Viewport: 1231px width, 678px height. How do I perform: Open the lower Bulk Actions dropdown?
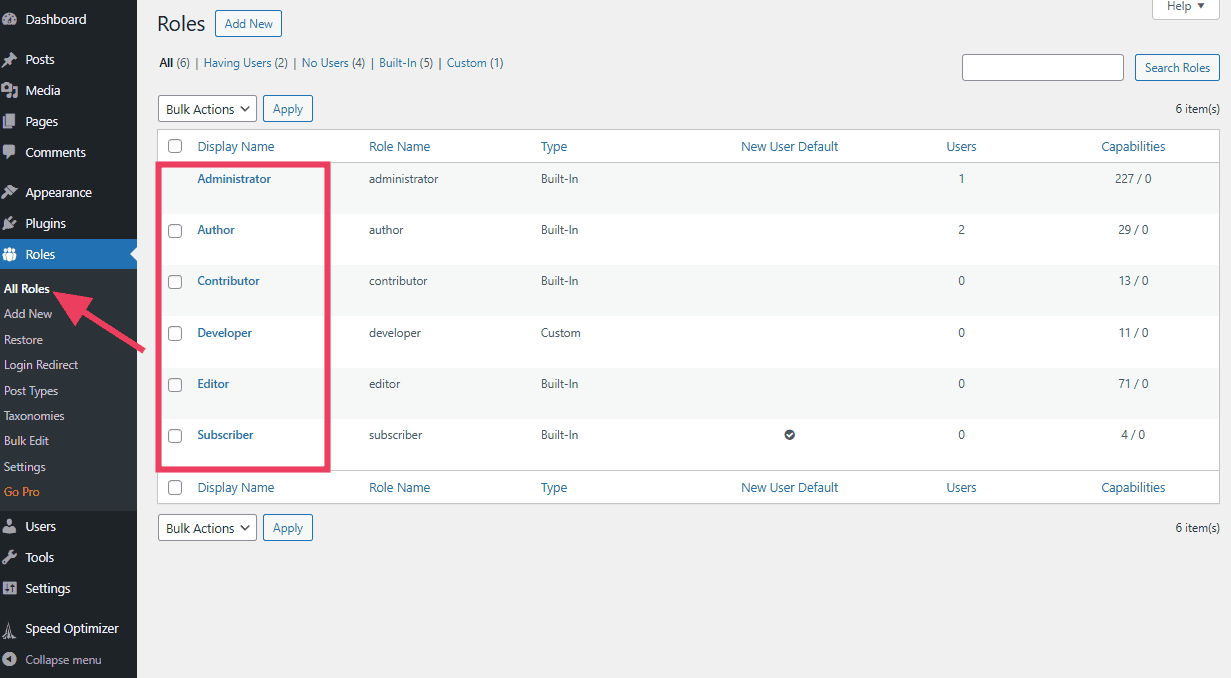click(x=207, y=527)
